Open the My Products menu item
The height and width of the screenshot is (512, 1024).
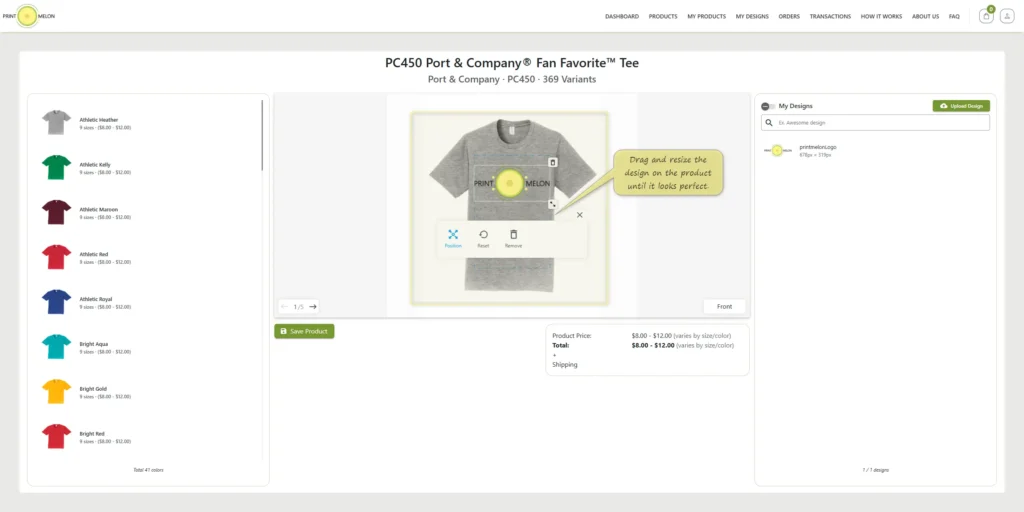[x=707, y=16]
